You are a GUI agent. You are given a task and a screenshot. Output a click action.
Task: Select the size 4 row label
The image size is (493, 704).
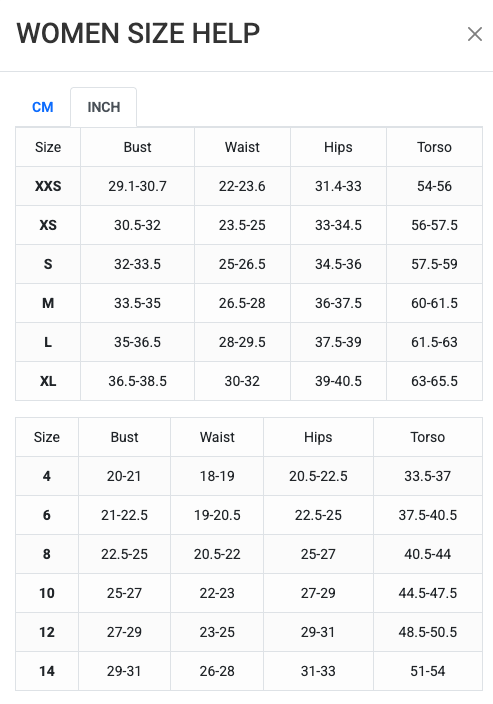click(47, 476)
